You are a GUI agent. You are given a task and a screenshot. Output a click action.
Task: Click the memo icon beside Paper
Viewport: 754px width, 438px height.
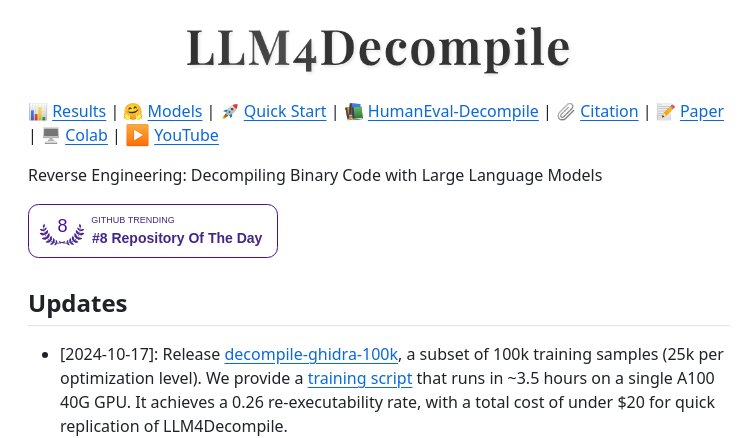click(666, 112)
